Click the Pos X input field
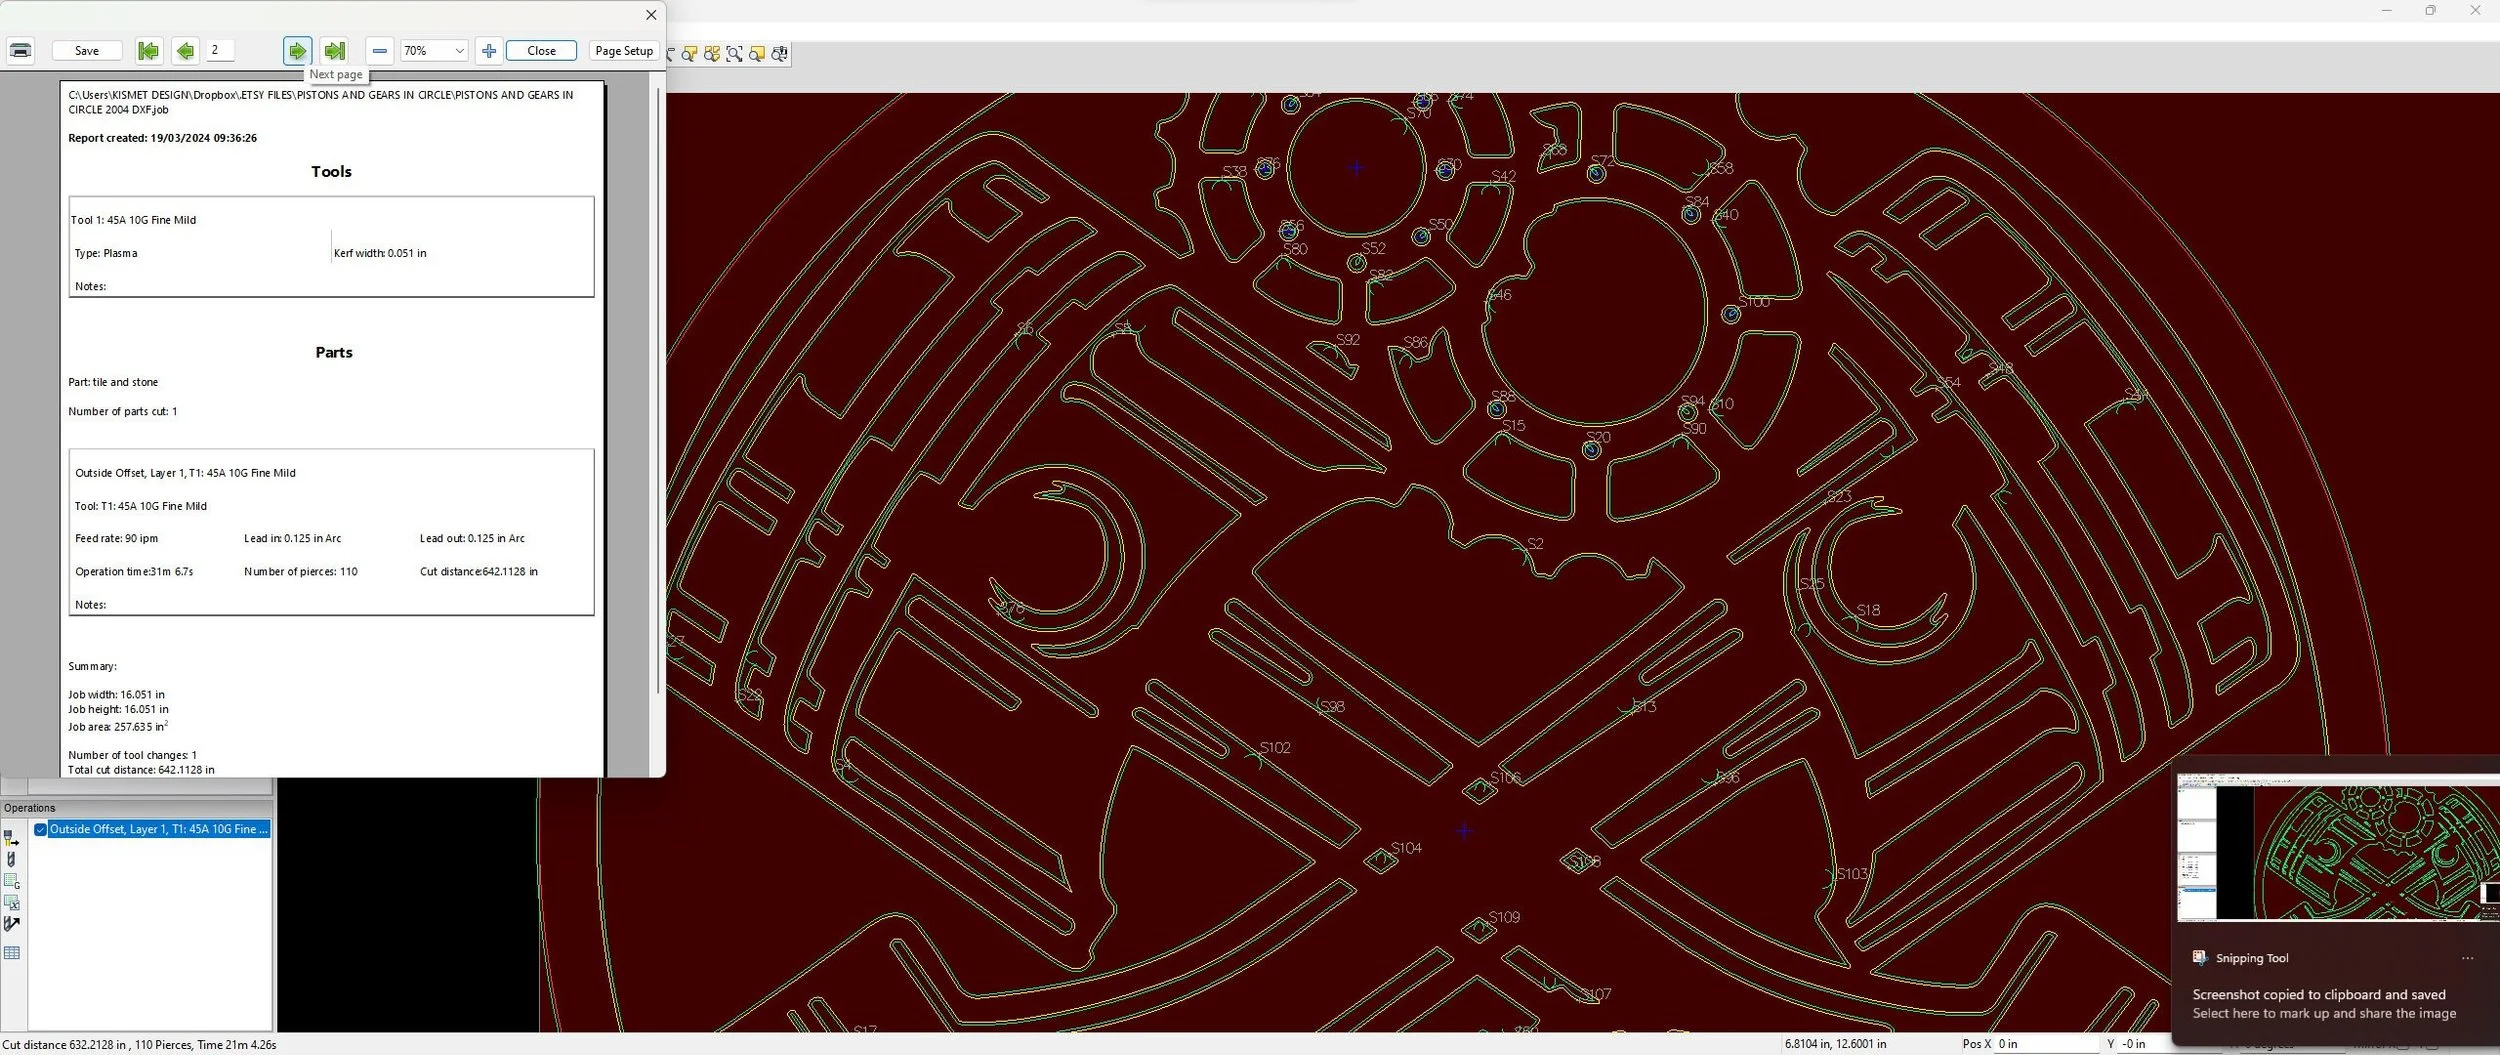Image resolution: width=2500 pixels, height=1055 pixels. pos(2045,1044)
